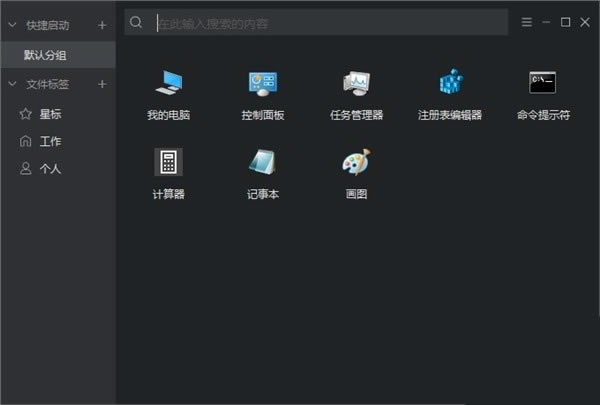The image size is (600, 405).
Task: Maximize the launcher window
Action: pyautogui.click(x=565, y=22)
